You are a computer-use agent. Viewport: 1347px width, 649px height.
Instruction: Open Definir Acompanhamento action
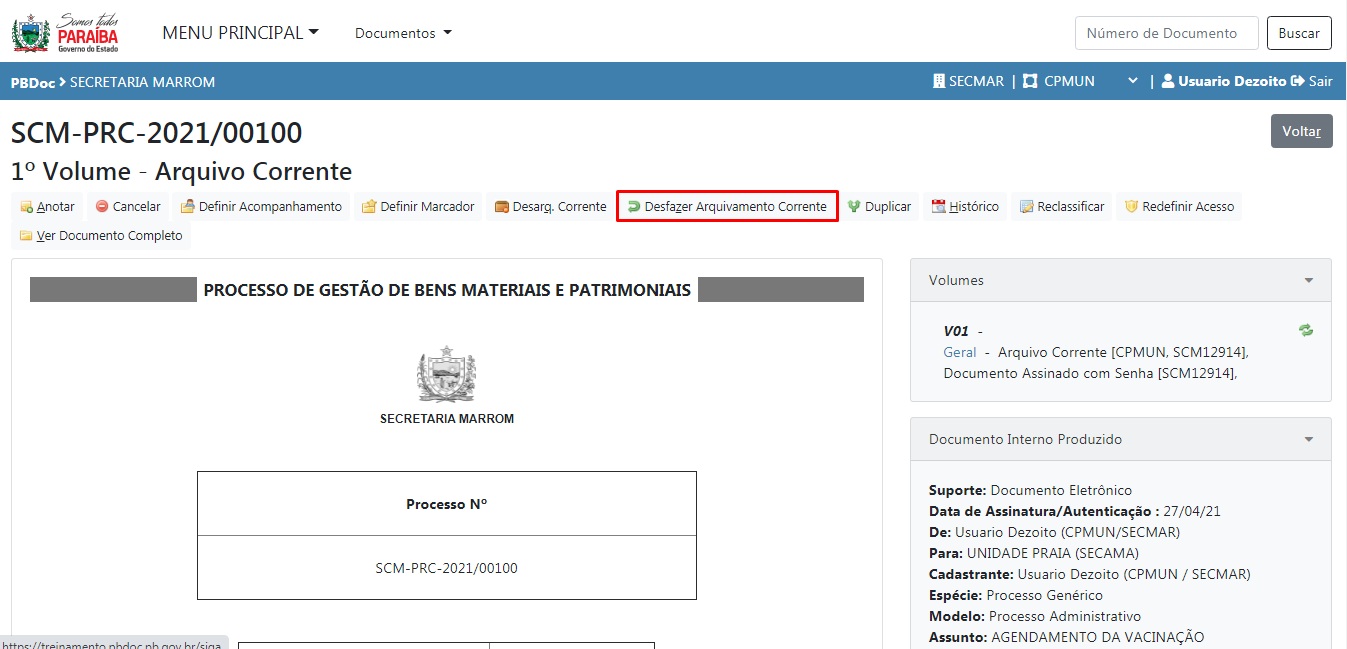pos(261,207)
